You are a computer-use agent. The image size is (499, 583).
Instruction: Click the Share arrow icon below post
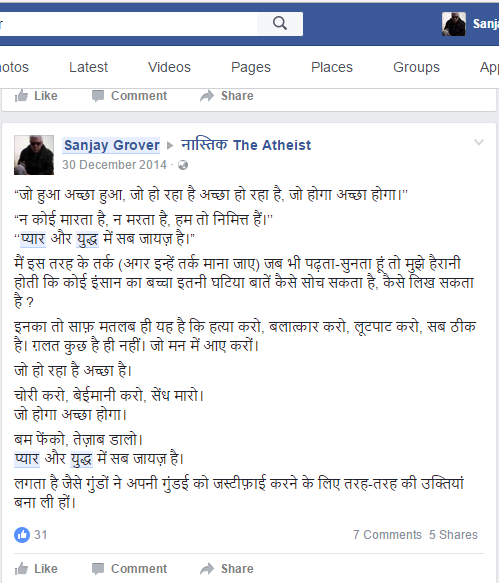[207, 568]
